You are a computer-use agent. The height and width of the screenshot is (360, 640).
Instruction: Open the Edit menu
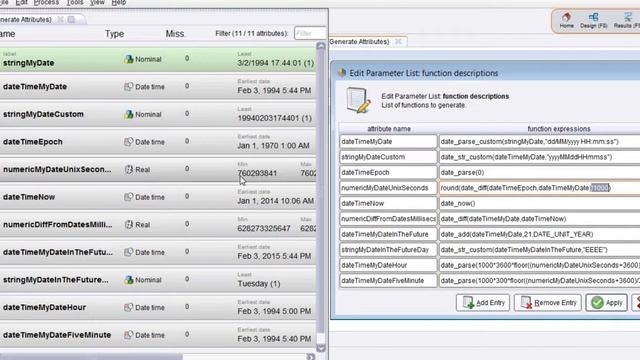click(x=21, y=2)
